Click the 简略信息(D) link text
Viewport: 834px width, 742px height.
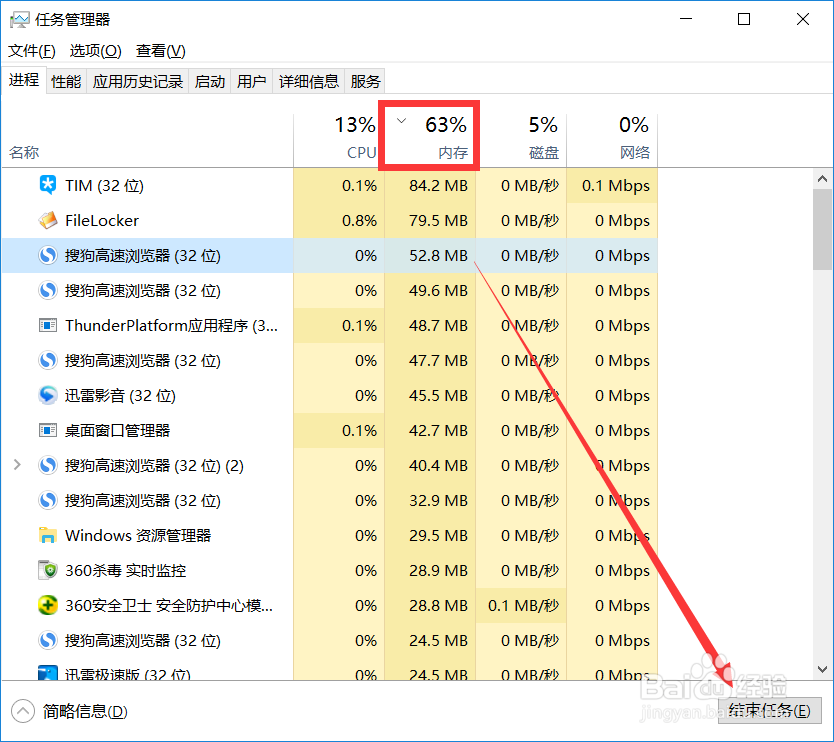tap(85, 712)
